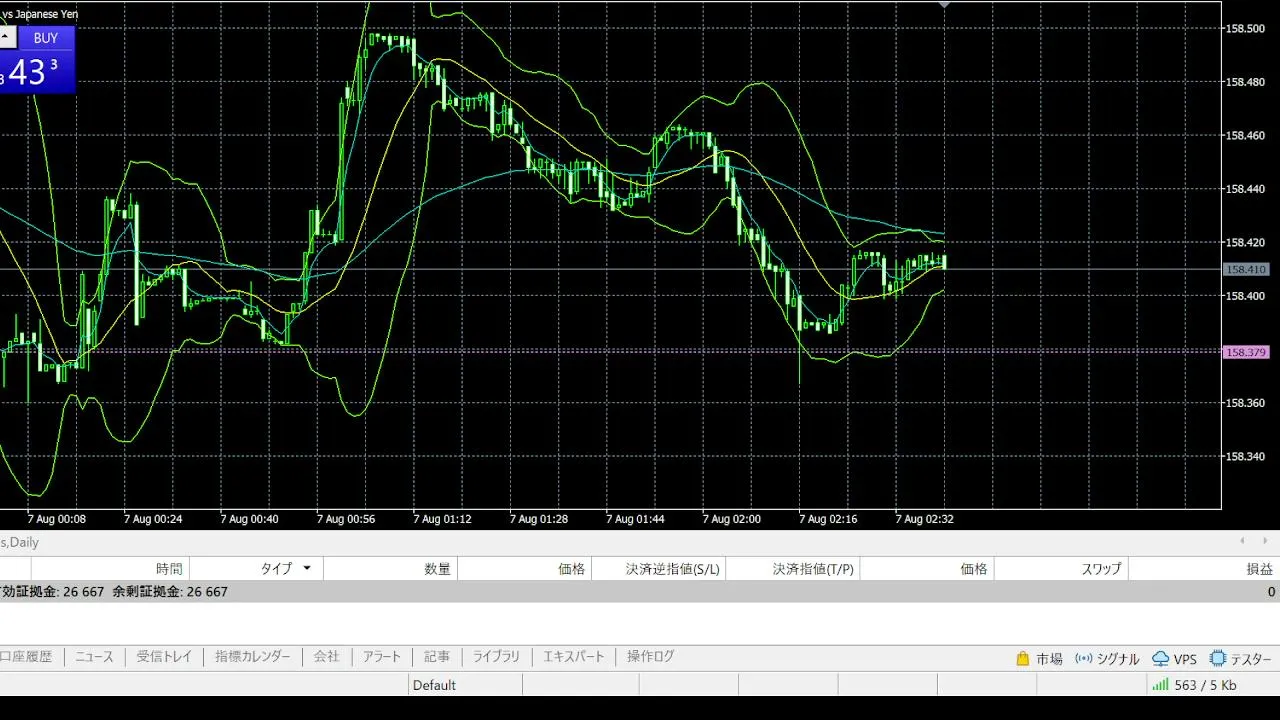Switch to the 受信トレイ tab
Screen dimensions: 1280x720
(x=164, y=656)
